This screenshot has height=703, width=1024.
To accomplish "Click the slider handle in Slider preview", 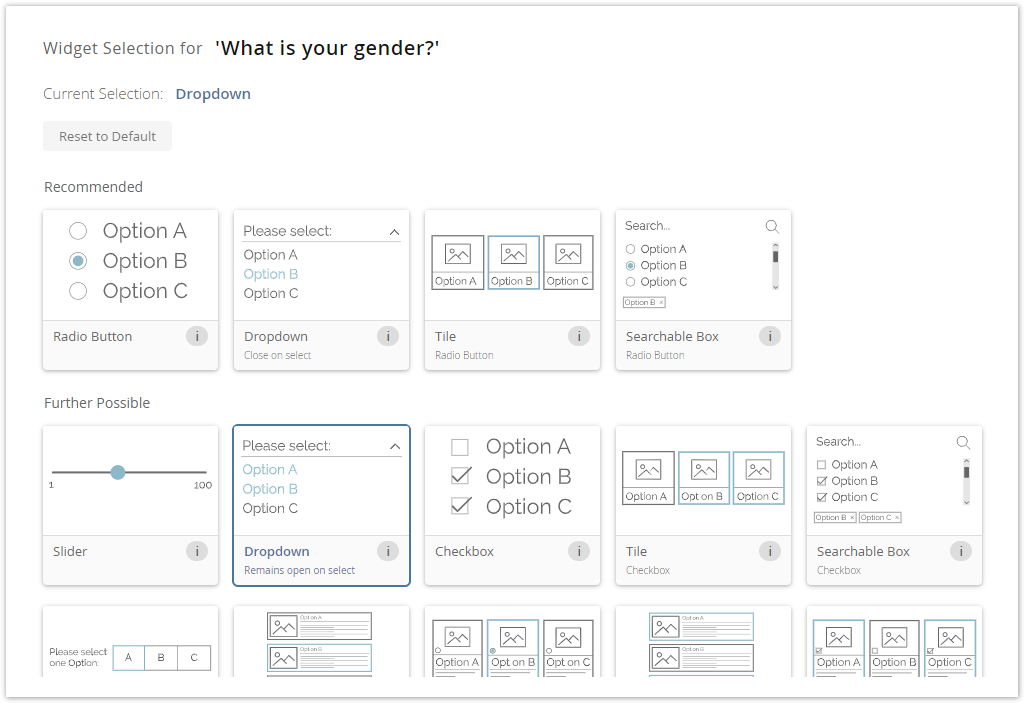I will (x=118, y=472).
